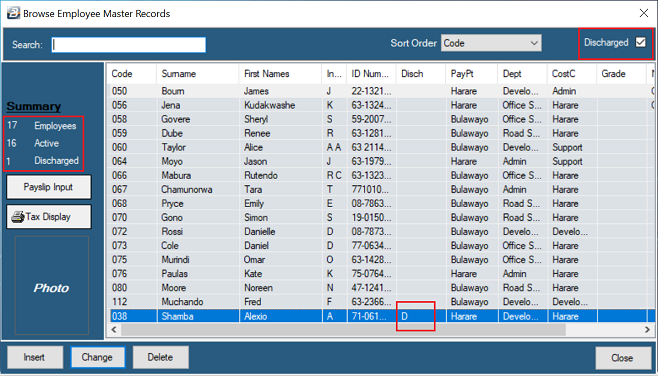Select surname Taylor
This screenshot has width=658, height=376.
(x=174, y=147)
